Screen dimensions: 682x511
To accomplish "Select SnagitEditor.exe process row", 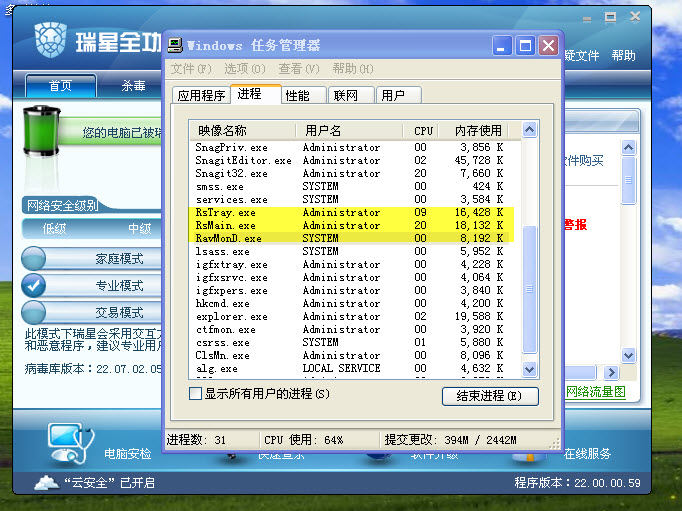I will (352, 160).
